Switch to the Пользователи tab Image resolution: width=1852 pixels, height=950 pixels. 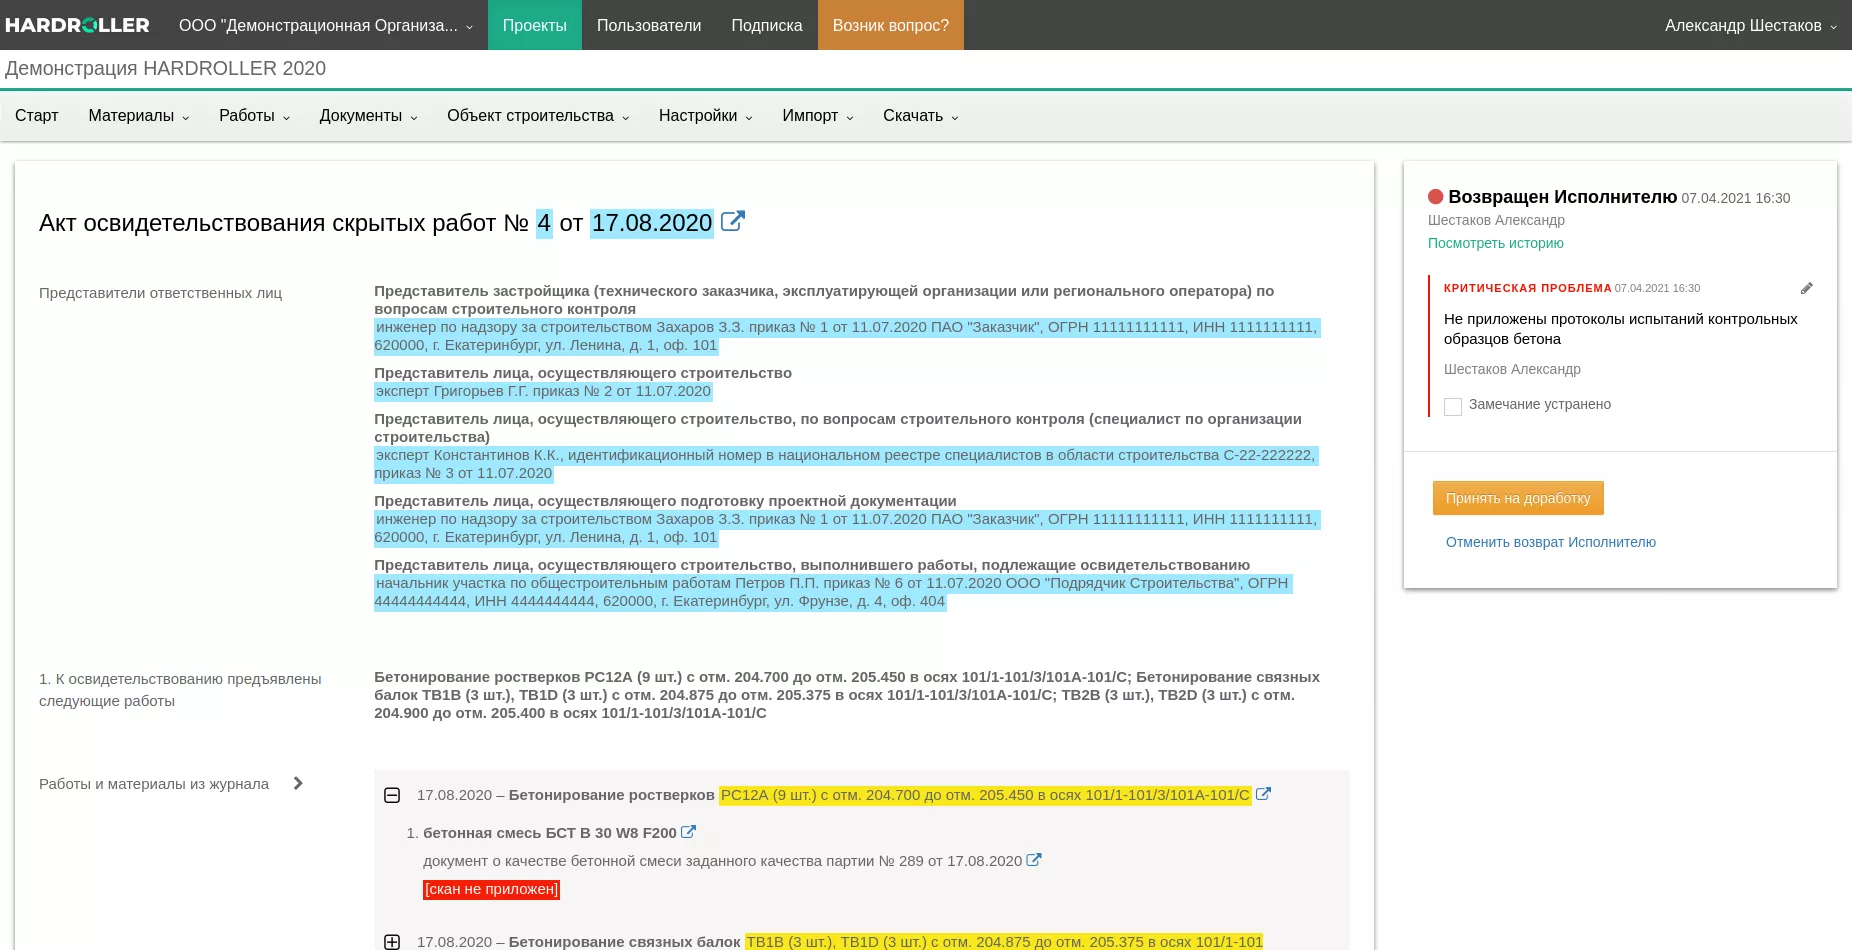pyautogui.click(x=648, y=25)
